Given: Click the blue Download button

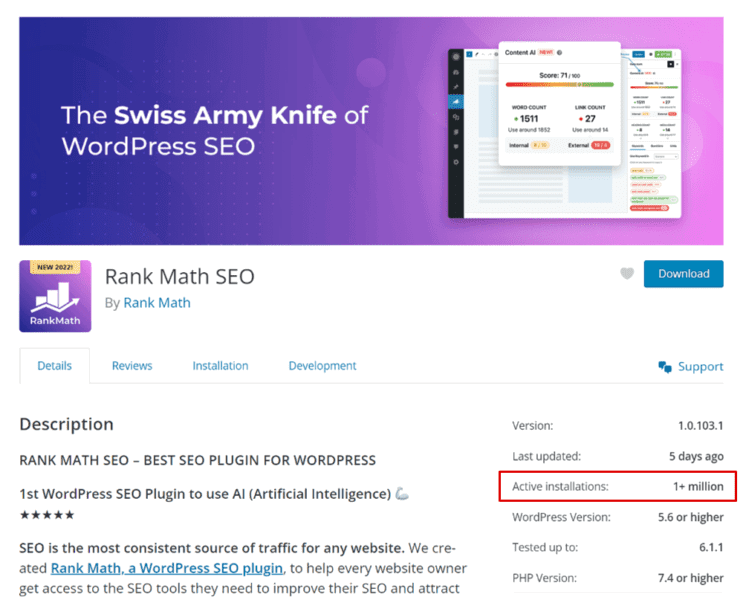Looking at the screenshot, I should [683, 273].
